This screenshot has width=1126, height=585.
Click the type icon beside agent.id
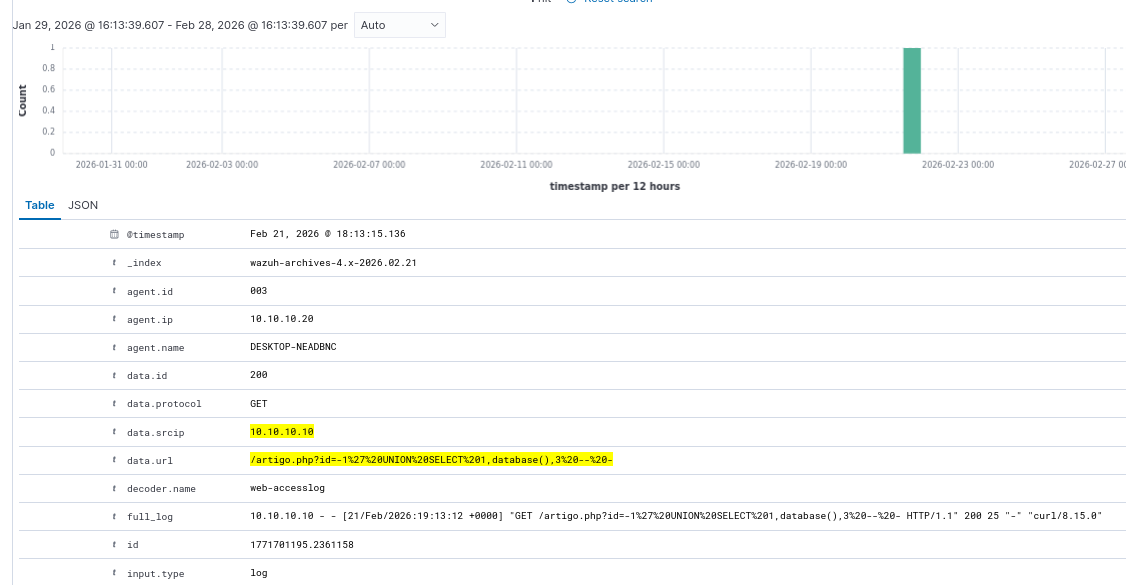pyautogui.click(x=114, y=291)
